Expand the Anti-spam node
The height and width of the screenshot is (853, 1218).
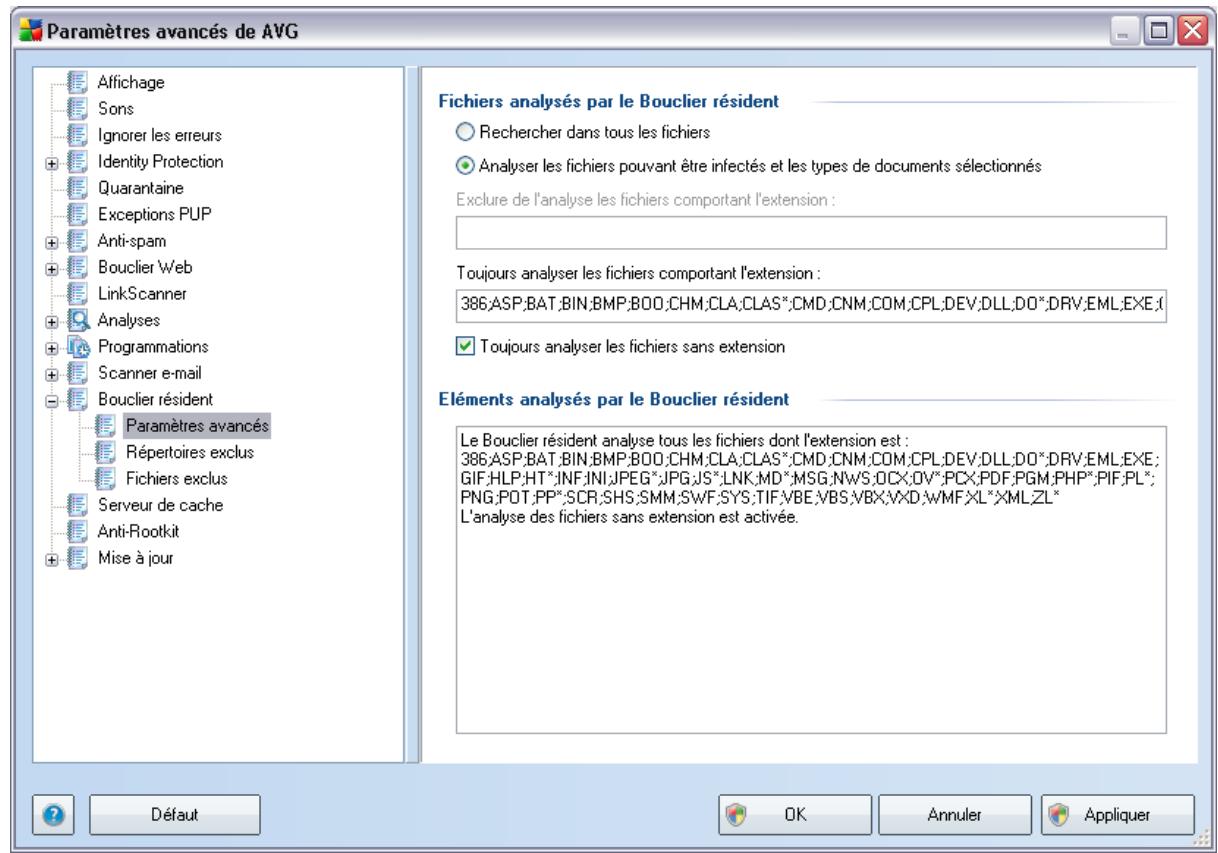pos(51,241)
